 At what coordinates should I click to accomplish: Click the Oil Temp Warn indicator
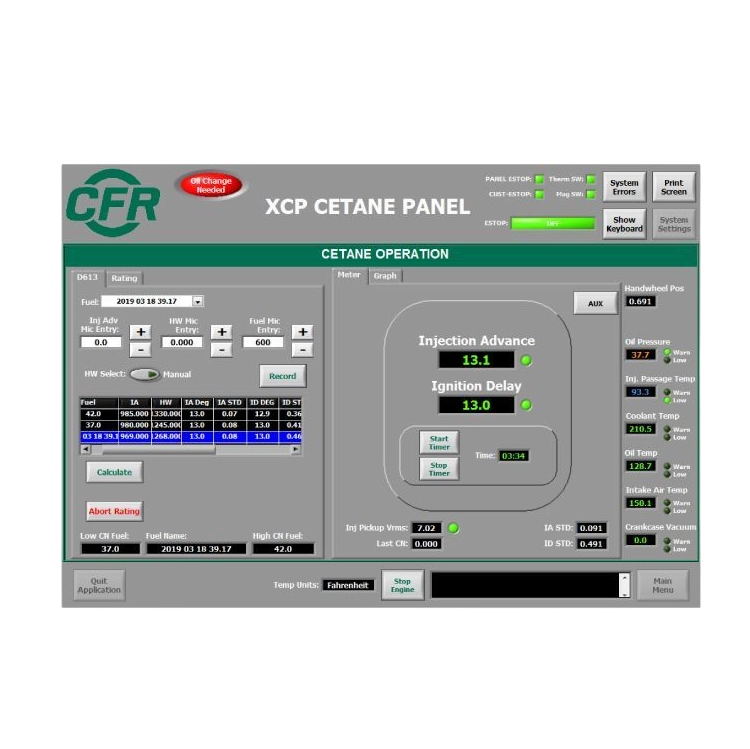point(667,466)
